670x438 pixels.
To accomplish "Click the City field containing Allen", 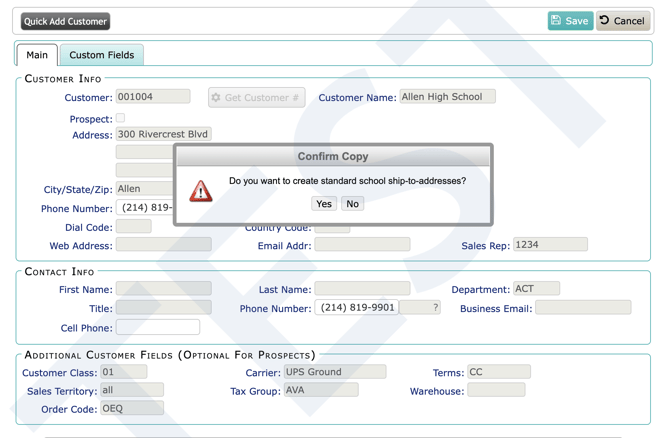I will pyautogui.click(x=144, y=188).
